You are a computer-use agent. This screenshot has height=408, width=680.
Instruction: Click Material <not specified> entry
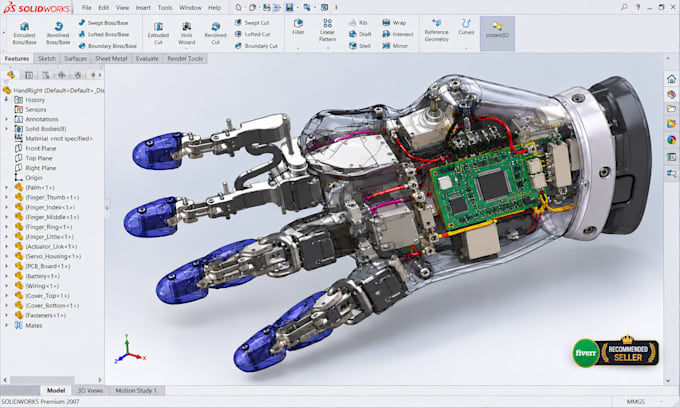click(54, 138)
